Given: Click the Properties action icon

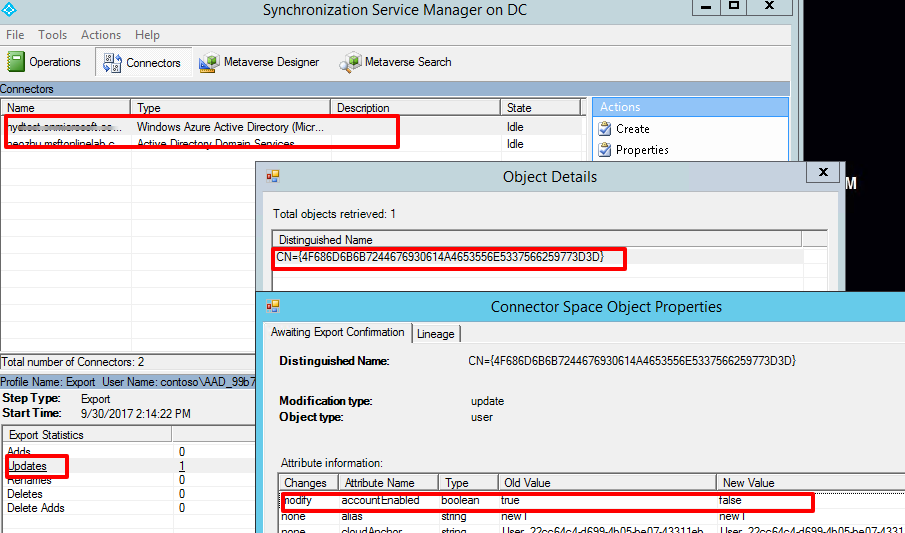Looking at the screenshot, I should click(605, 150).
